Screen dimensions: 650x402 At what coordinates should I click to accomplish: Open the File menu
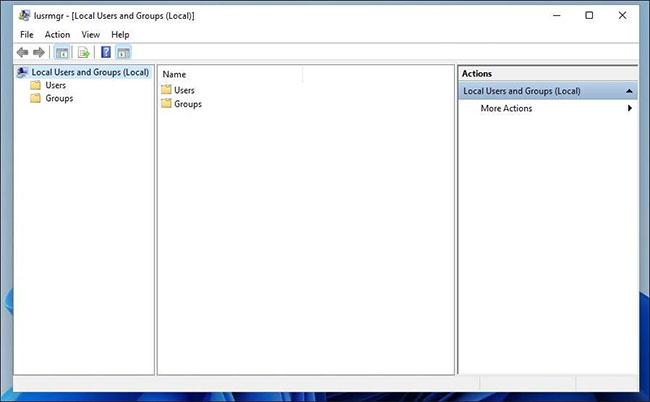pos(27,34)
